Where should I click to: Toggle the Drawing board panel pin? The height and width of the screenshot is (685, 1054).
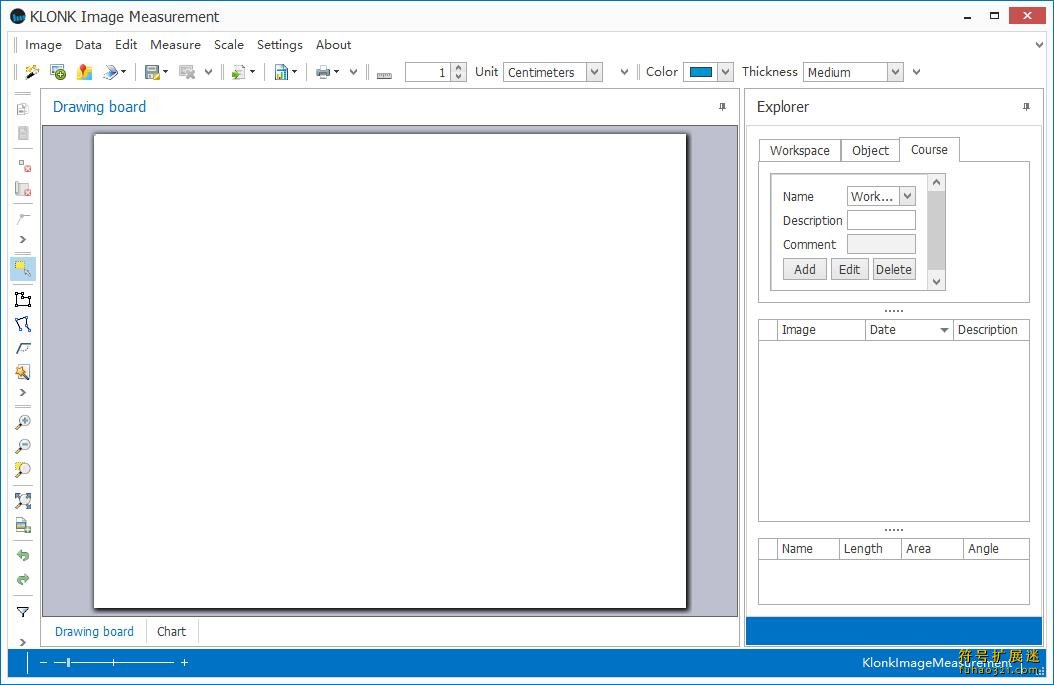click(x=722, y=107)
